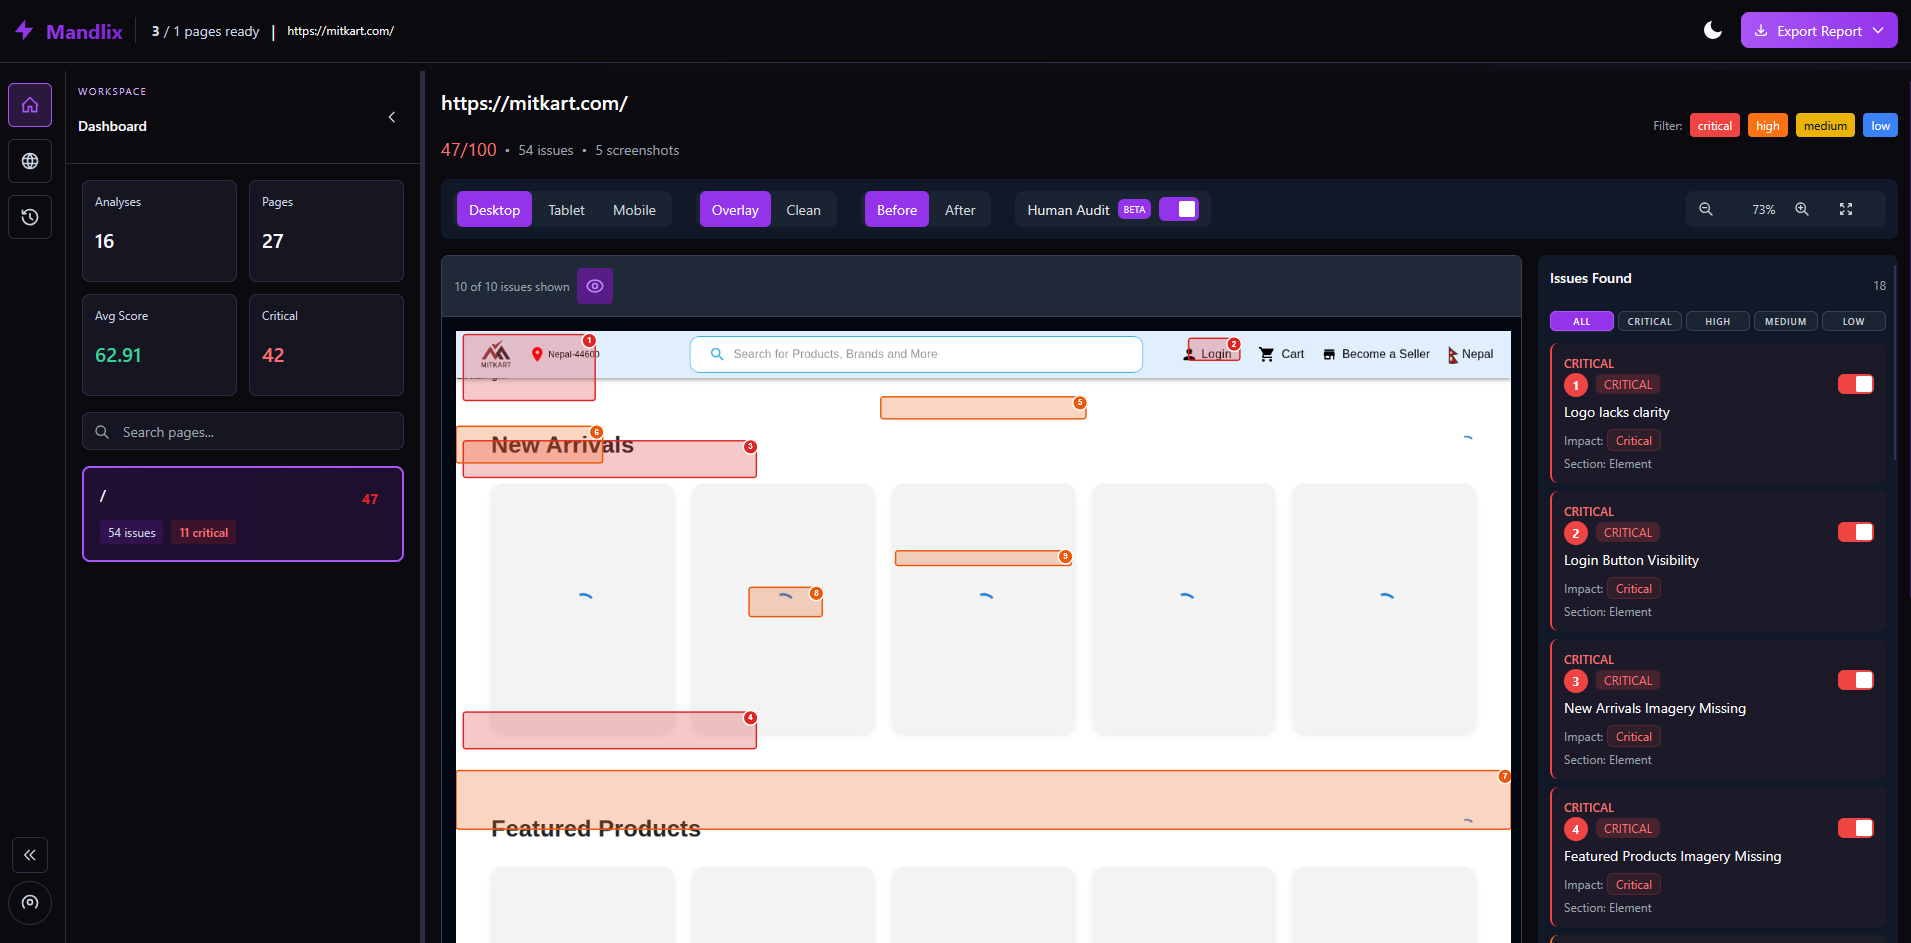This screenshot has width=1911, height=943.
Task: Switch to the Desktop view tab
Action: click(494, 209)
